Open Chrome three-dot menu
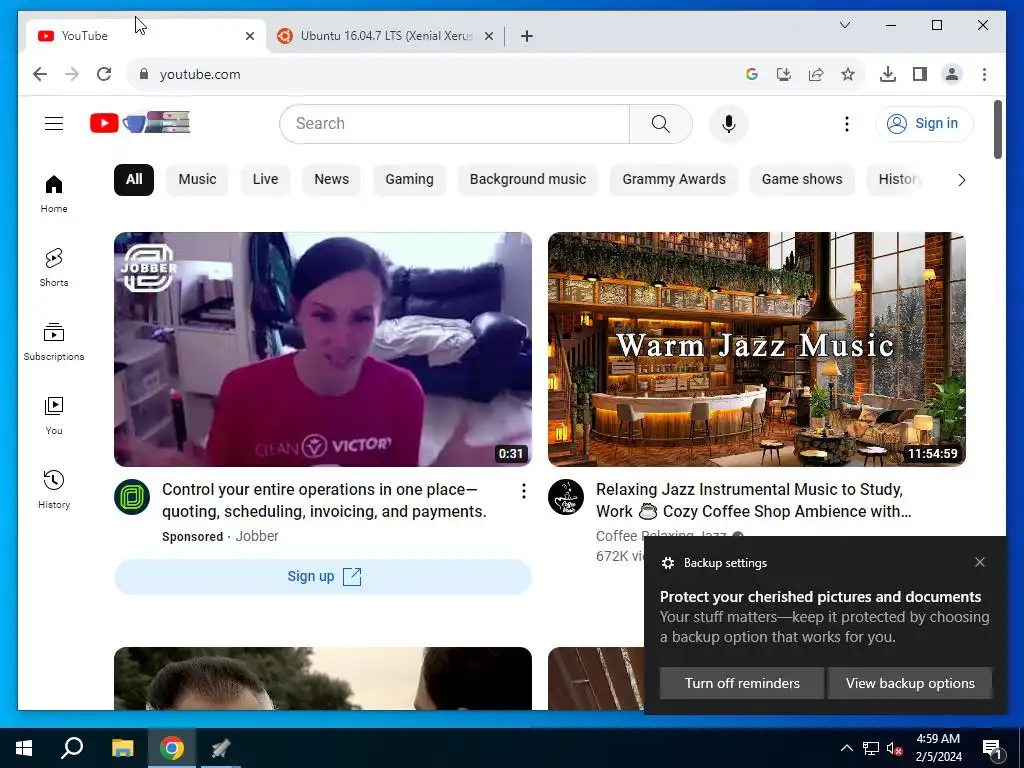1024x768 pixels. [x=984, y=74]
